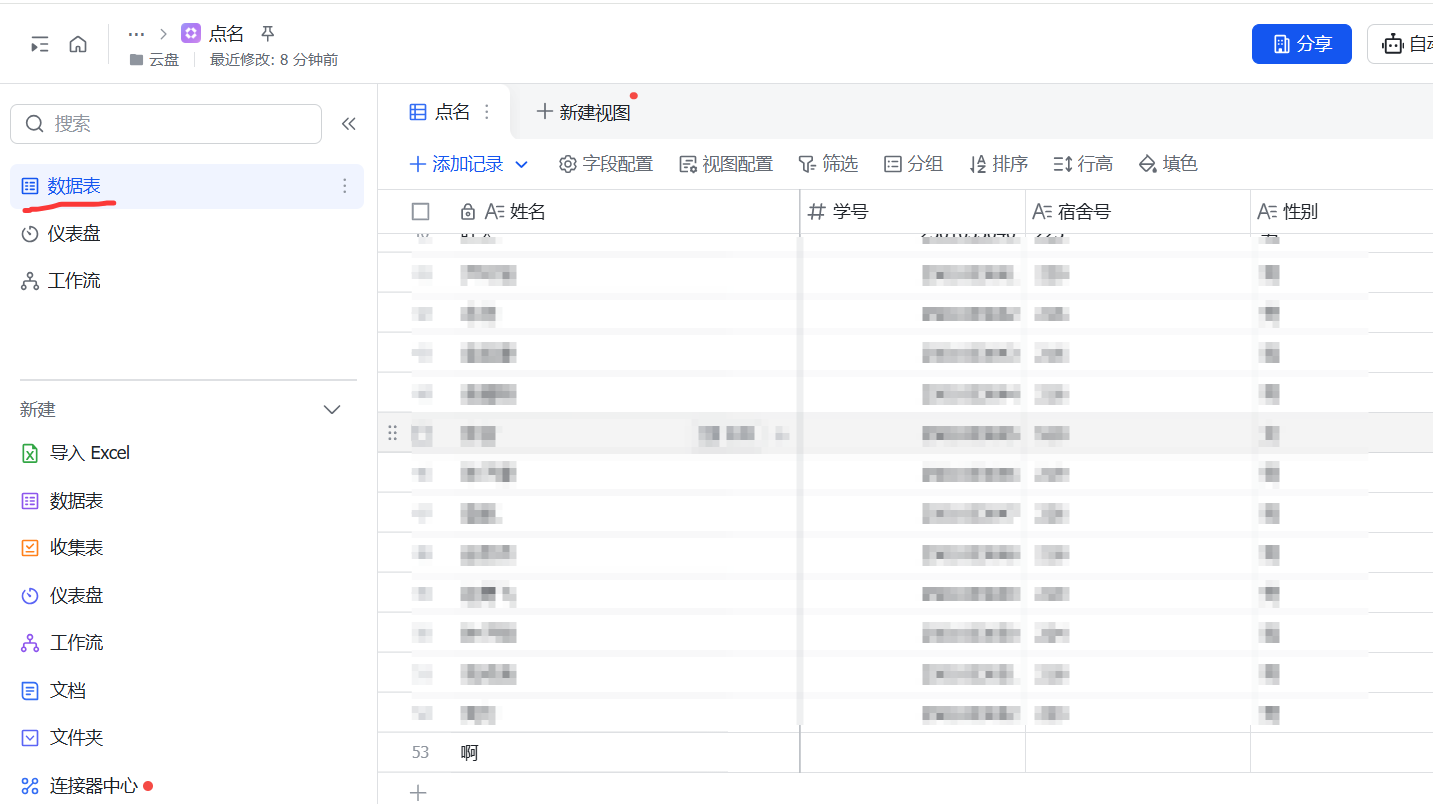Expand the 添加记录 dropdown arrow
Screen dimensions: 1433x804
[x=521, y=164]
